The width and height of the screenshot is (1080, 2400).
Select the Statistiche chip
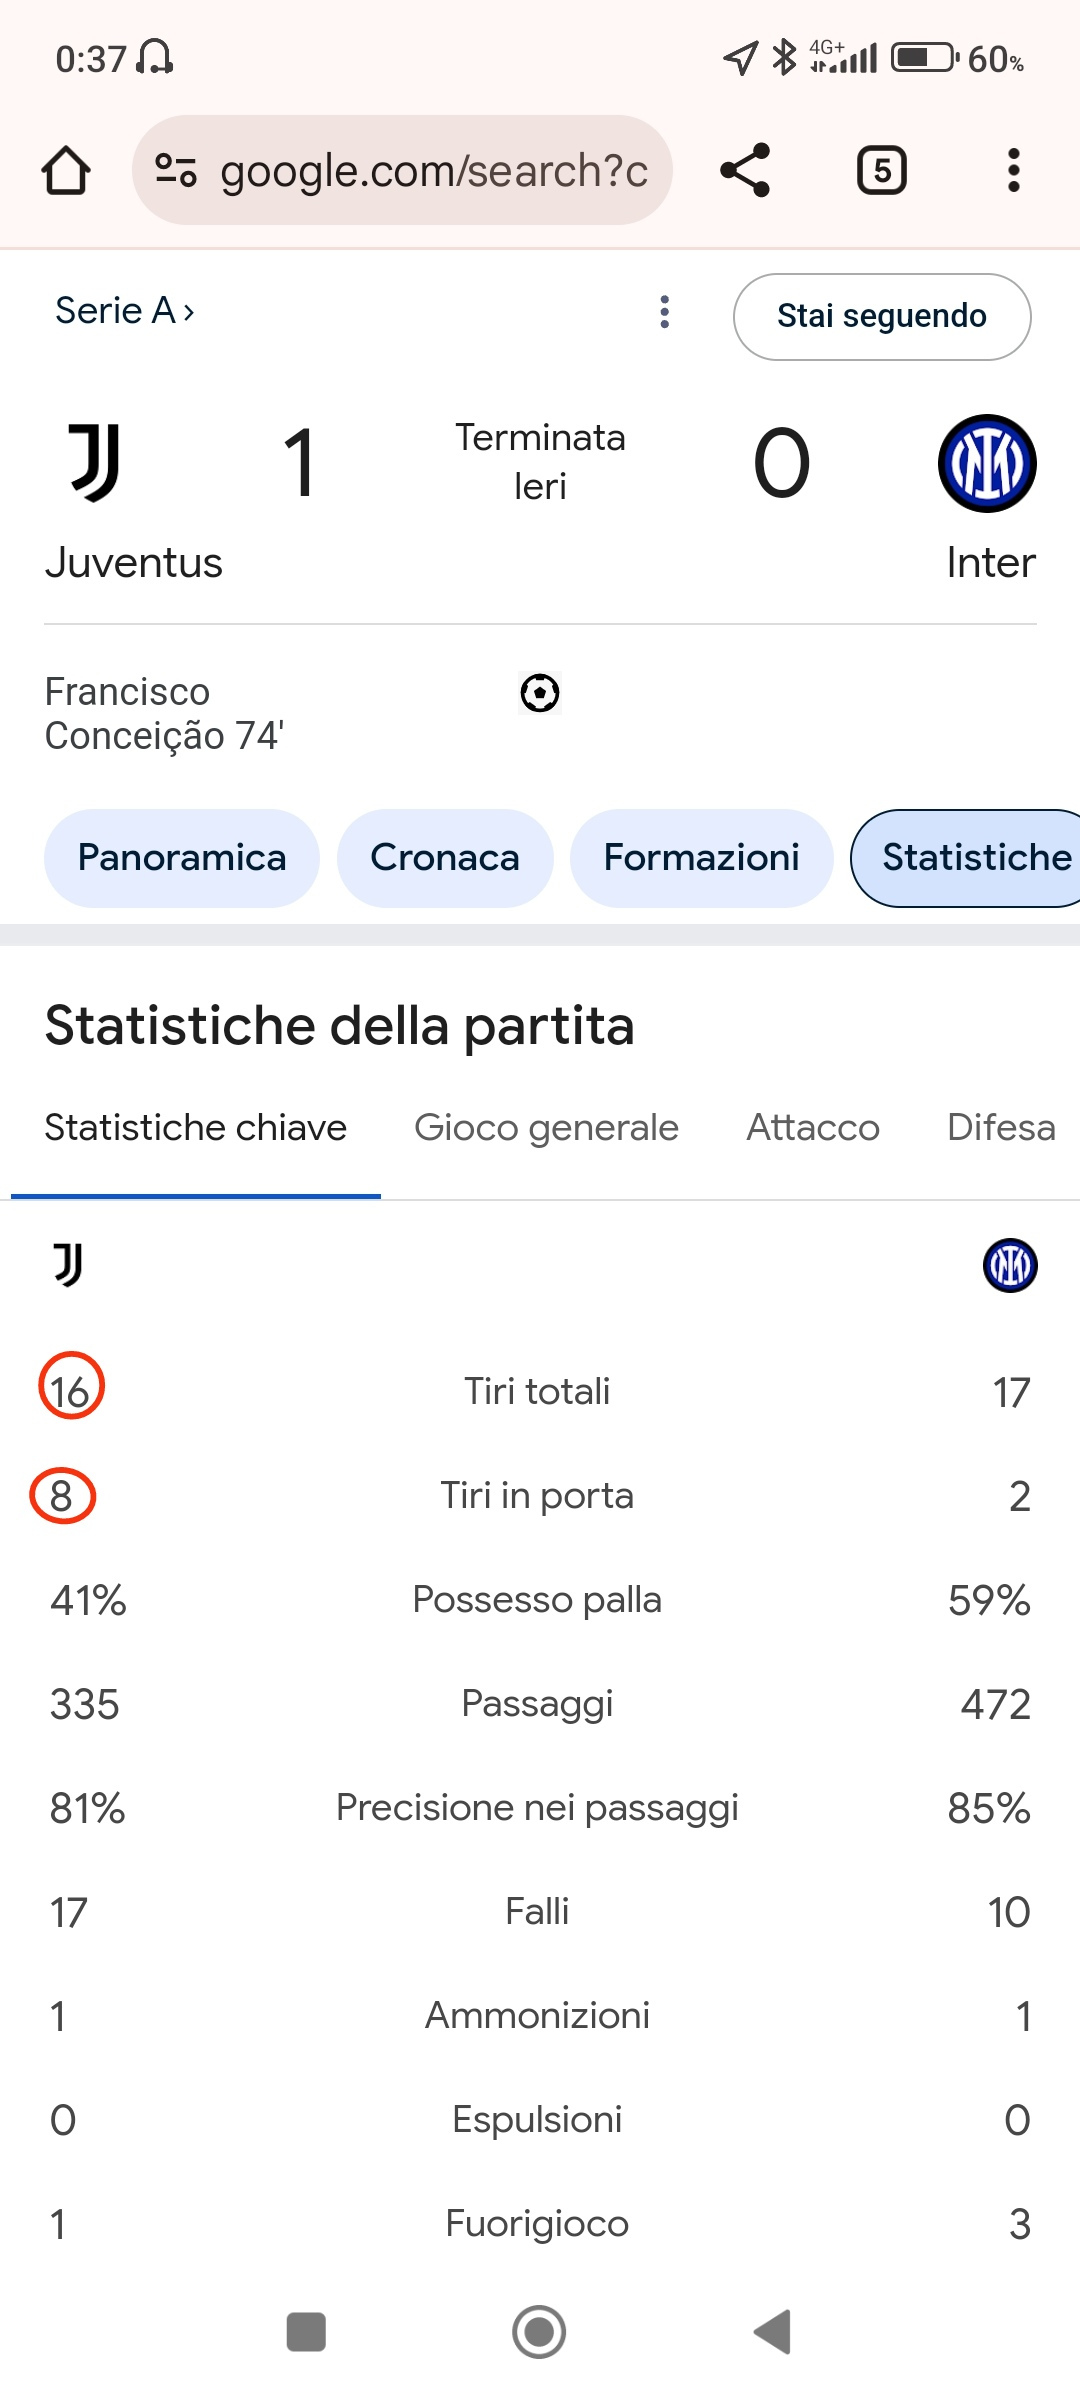pyautogui.click(x=966, y=858)
